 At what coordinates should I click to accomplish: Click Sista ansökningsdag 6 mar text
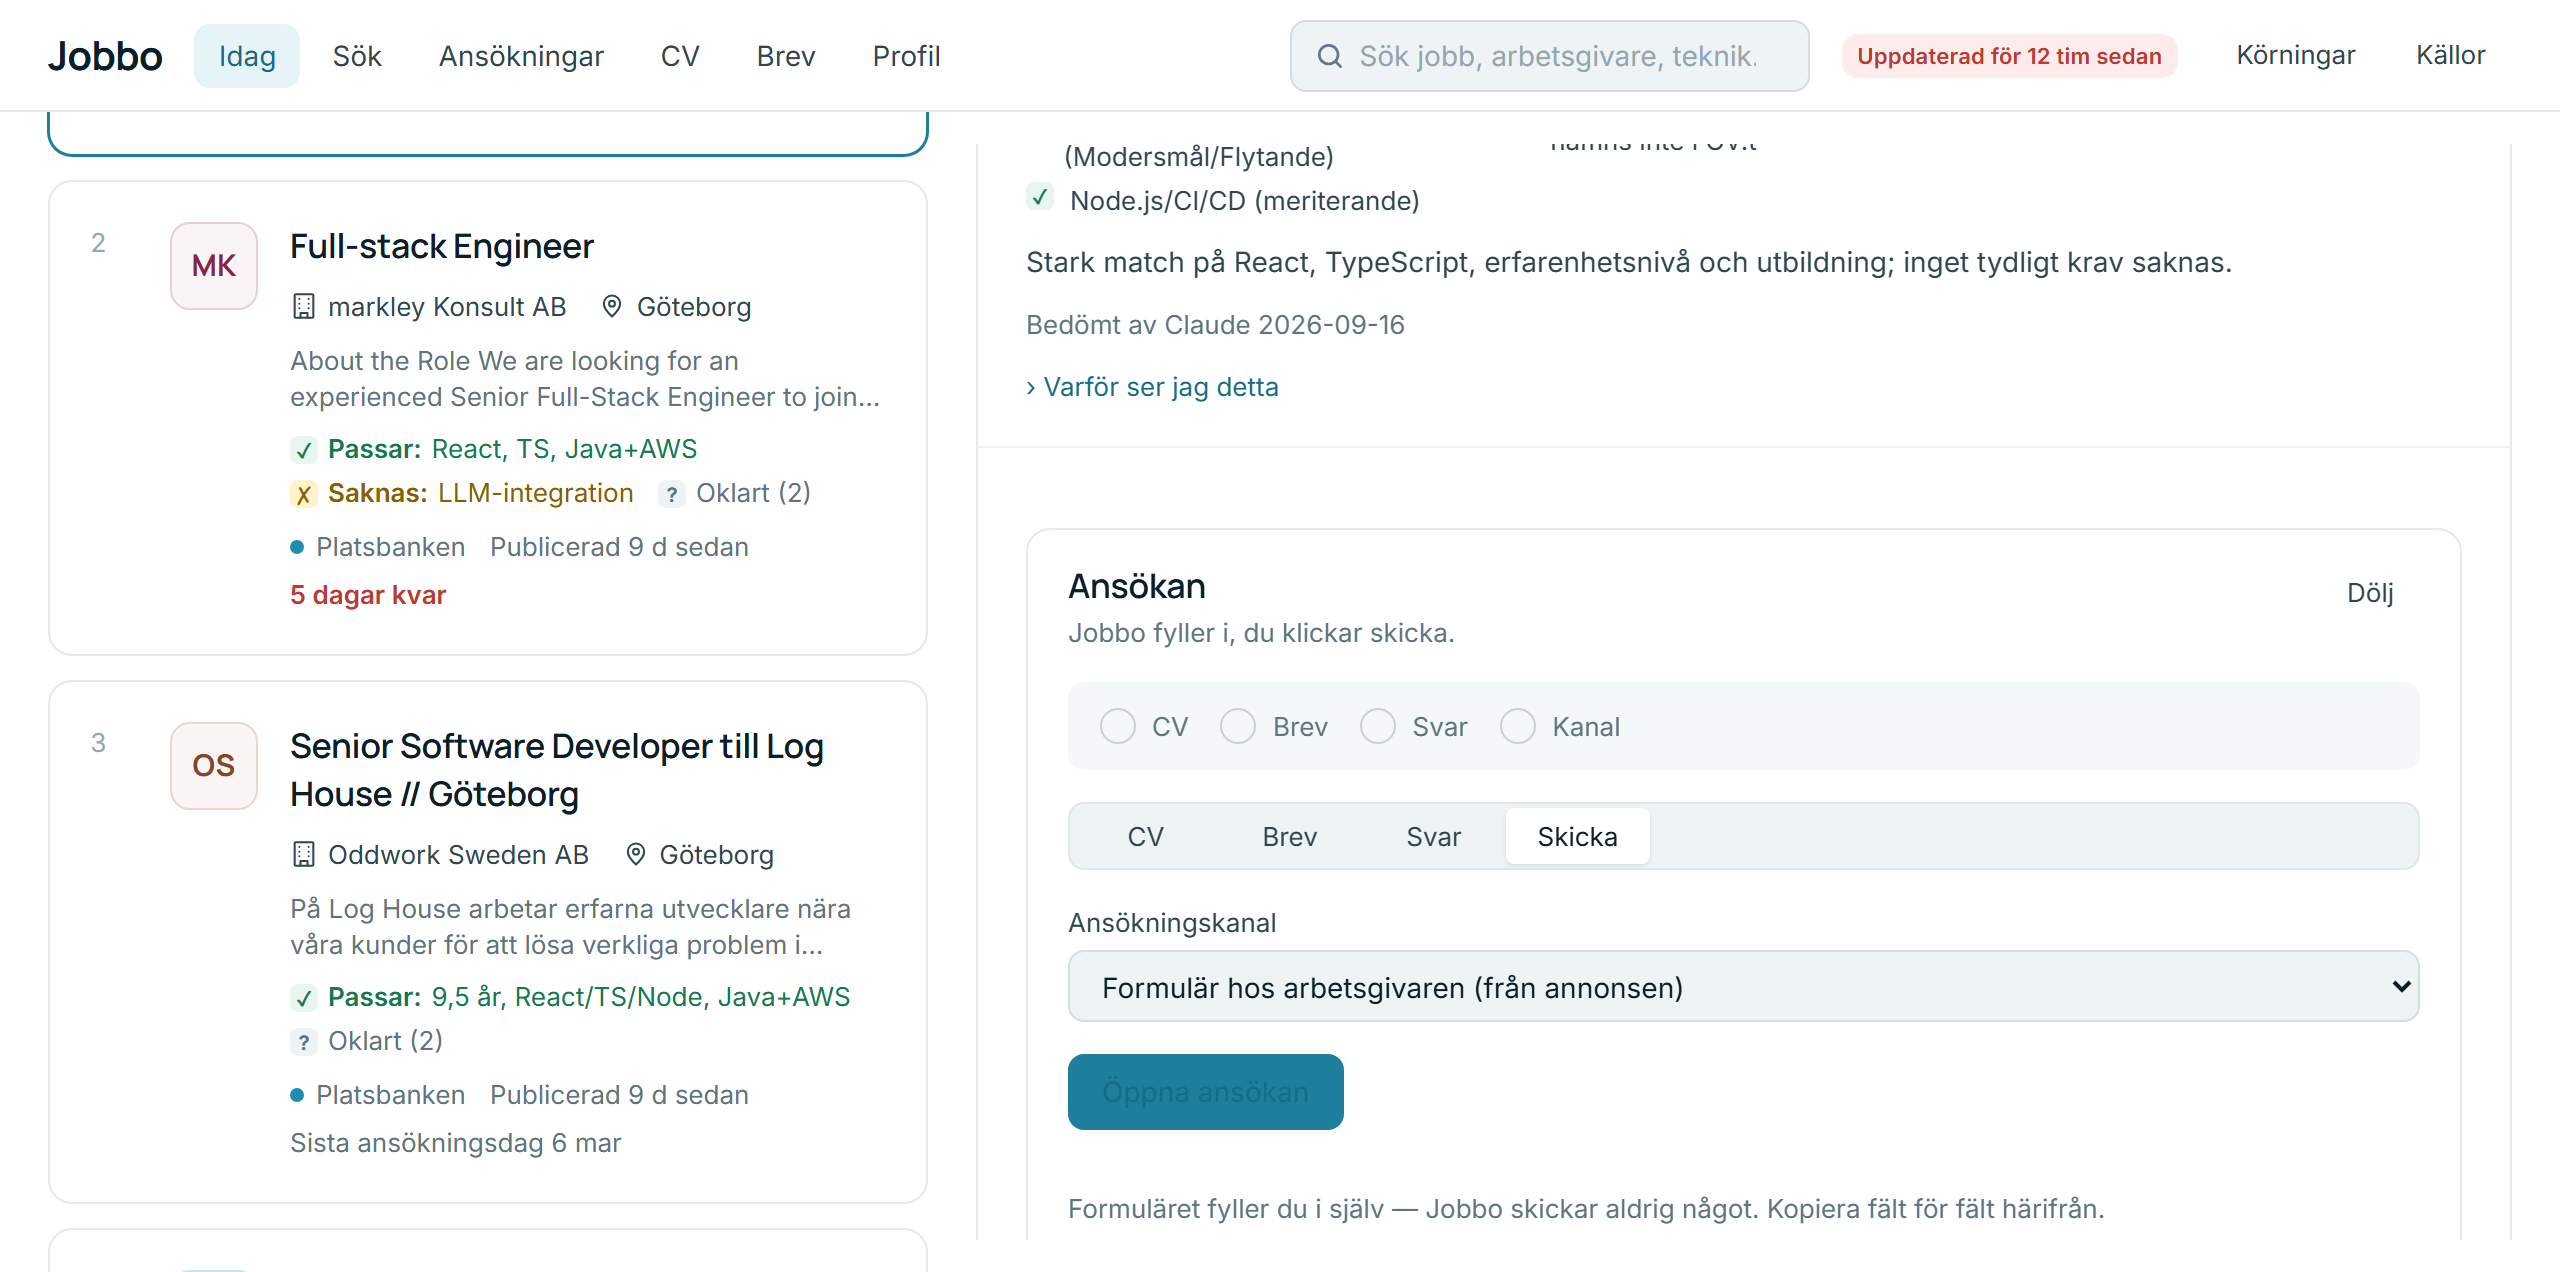click(456, 1143)
